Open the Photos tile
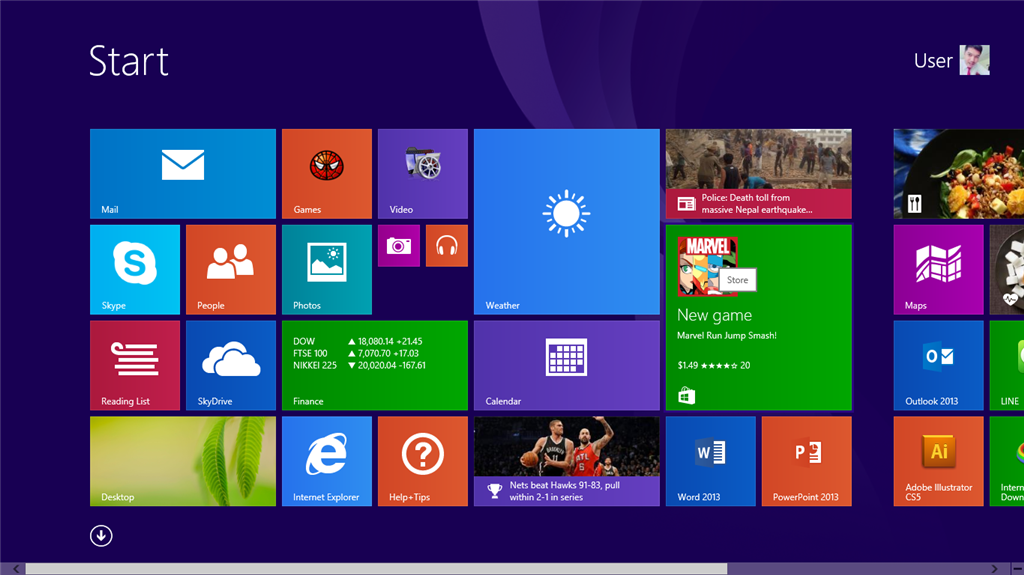 click(x=327, y=270)
